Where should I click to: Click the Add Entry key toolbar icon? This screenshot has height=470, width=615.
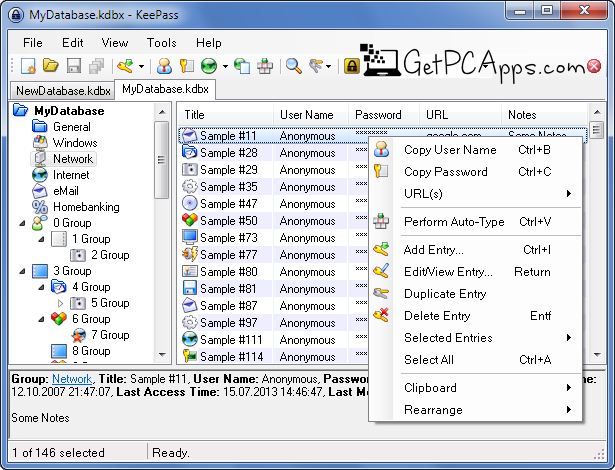tap(126, 66)
